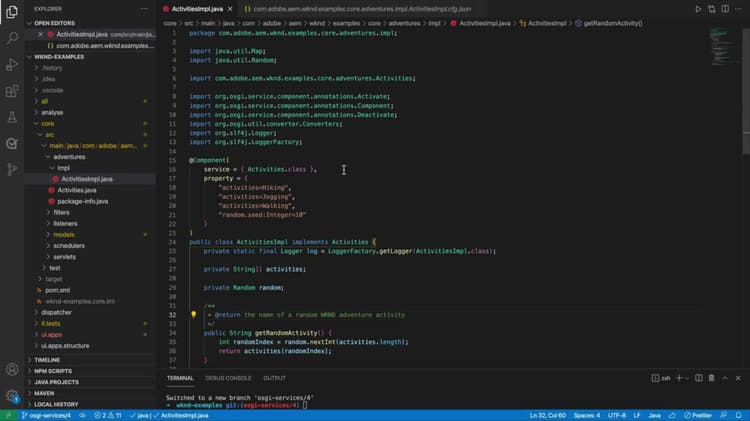Close ActivitiesImpl.java in Open Editors list
The height and width of the screenshot is (421, 750).
click(x=40, y=34)
